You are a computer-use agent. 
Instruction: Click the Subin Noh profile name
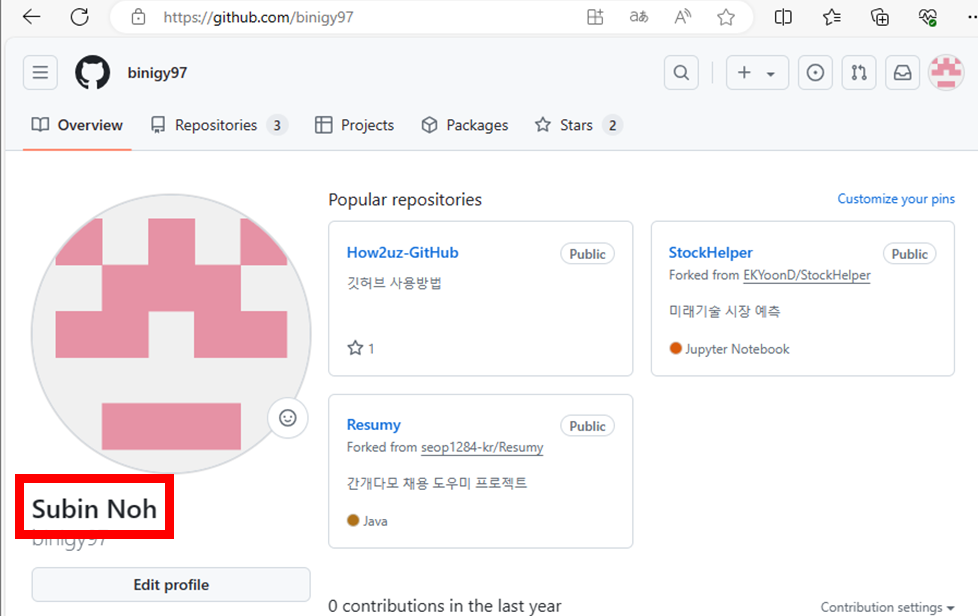click(94, 509)
